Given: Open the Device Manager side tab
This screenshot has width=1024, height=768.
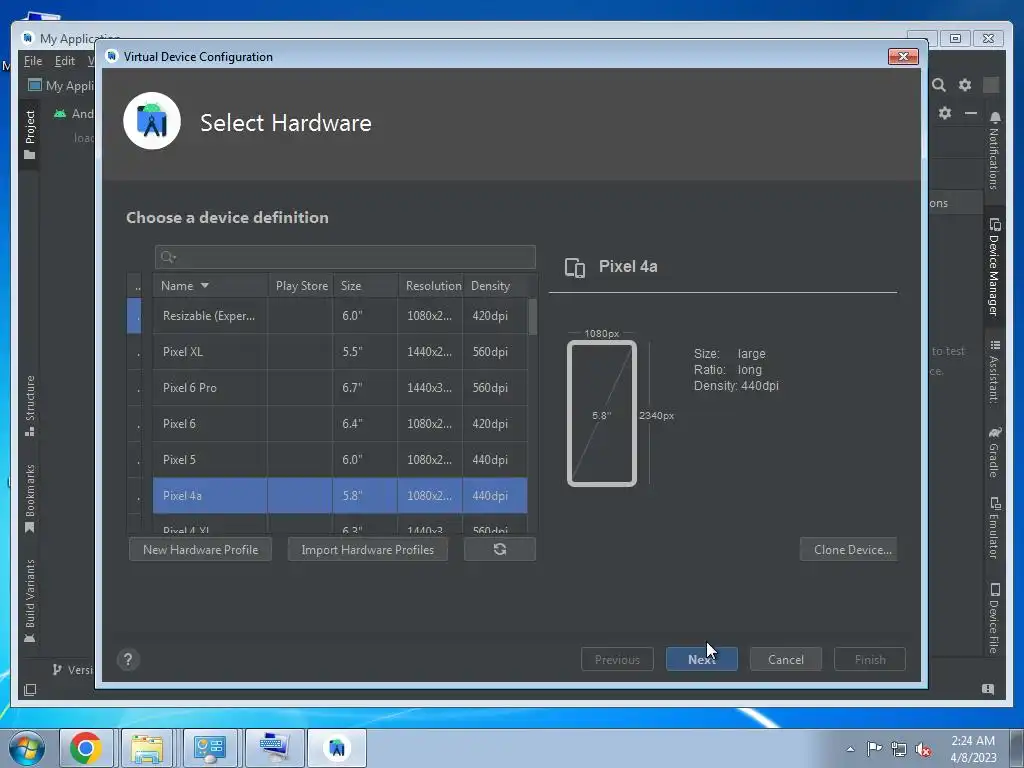Looking at the screenshot, I should [993, 267].
